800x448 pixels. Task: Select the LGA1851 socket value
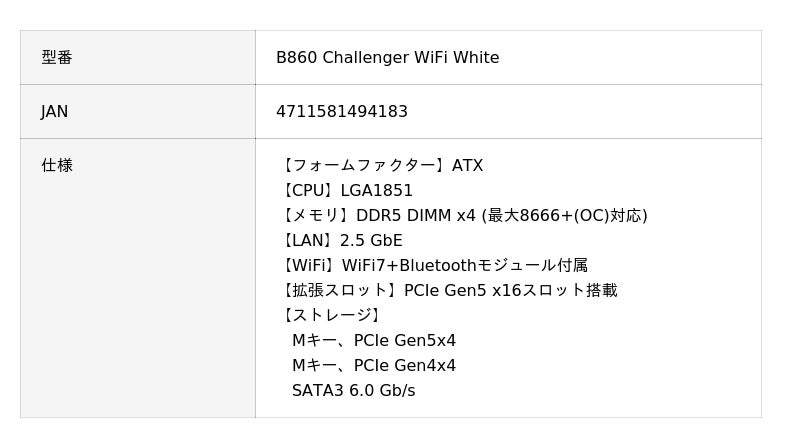[377, 191]
